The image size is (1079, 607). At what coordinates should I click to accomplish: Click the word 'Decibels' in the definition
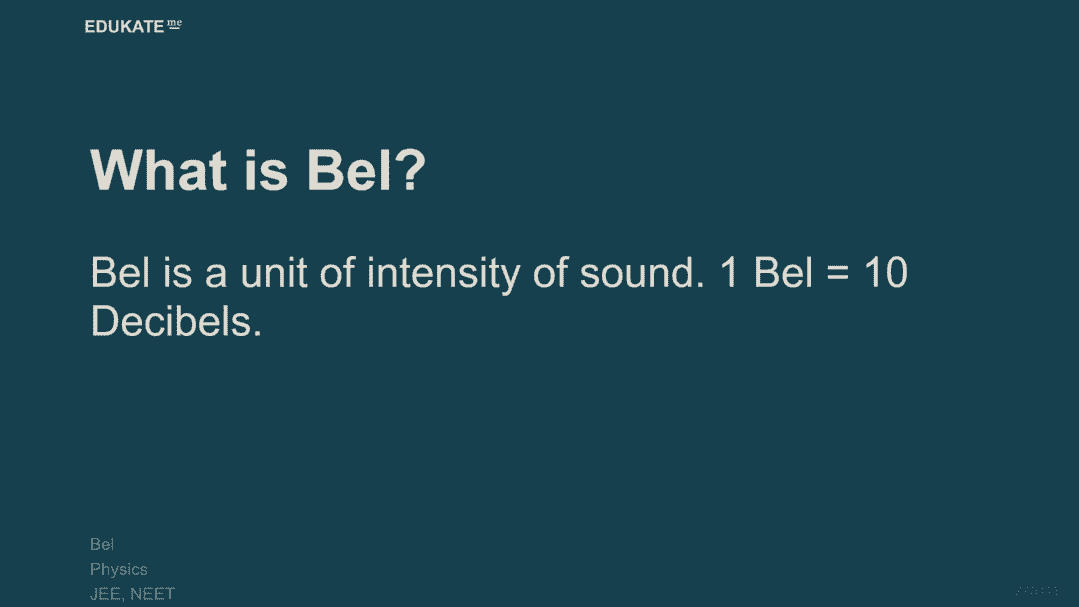176,321
